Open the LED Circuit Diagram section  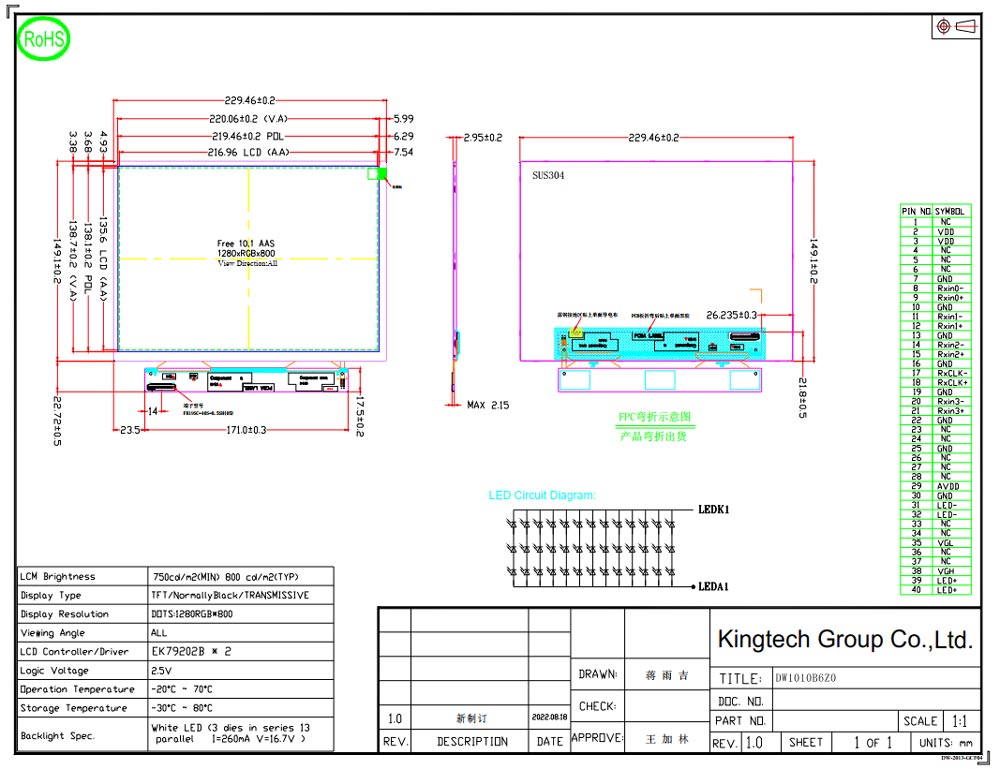point(543,494)
